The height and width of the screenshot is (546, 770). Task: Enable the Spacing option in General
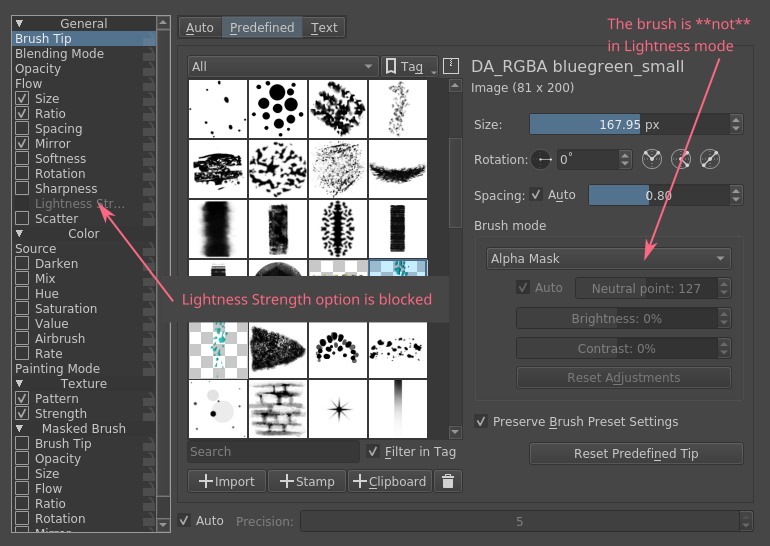click(22, 129)
